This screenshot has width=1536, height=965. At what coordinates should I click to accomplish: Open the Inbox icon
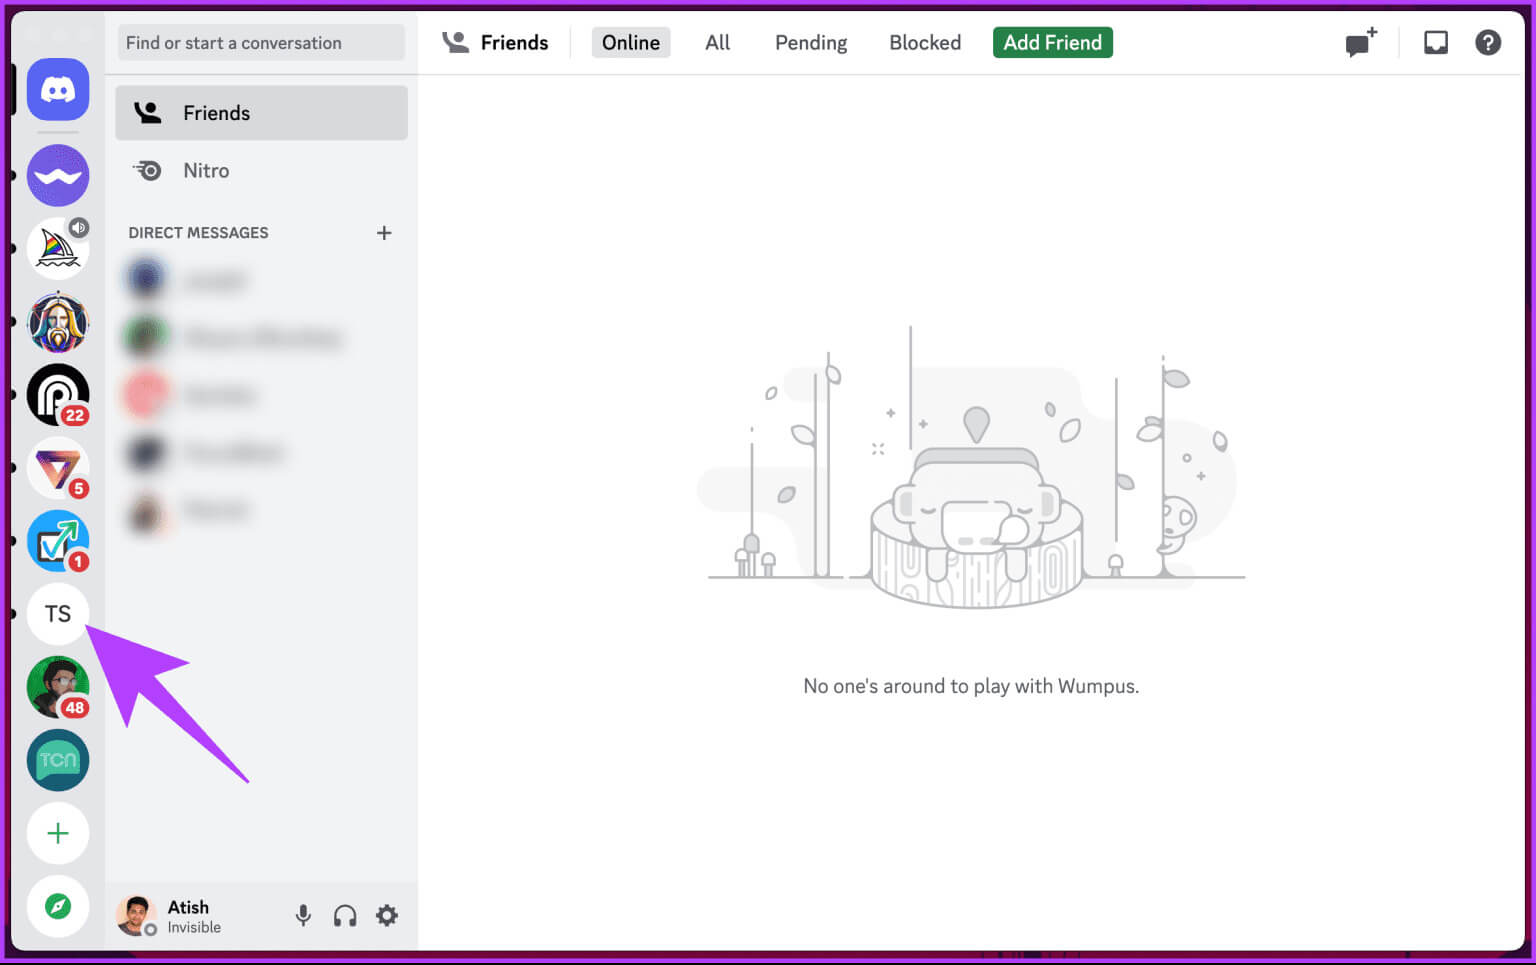click(1436, 43)
